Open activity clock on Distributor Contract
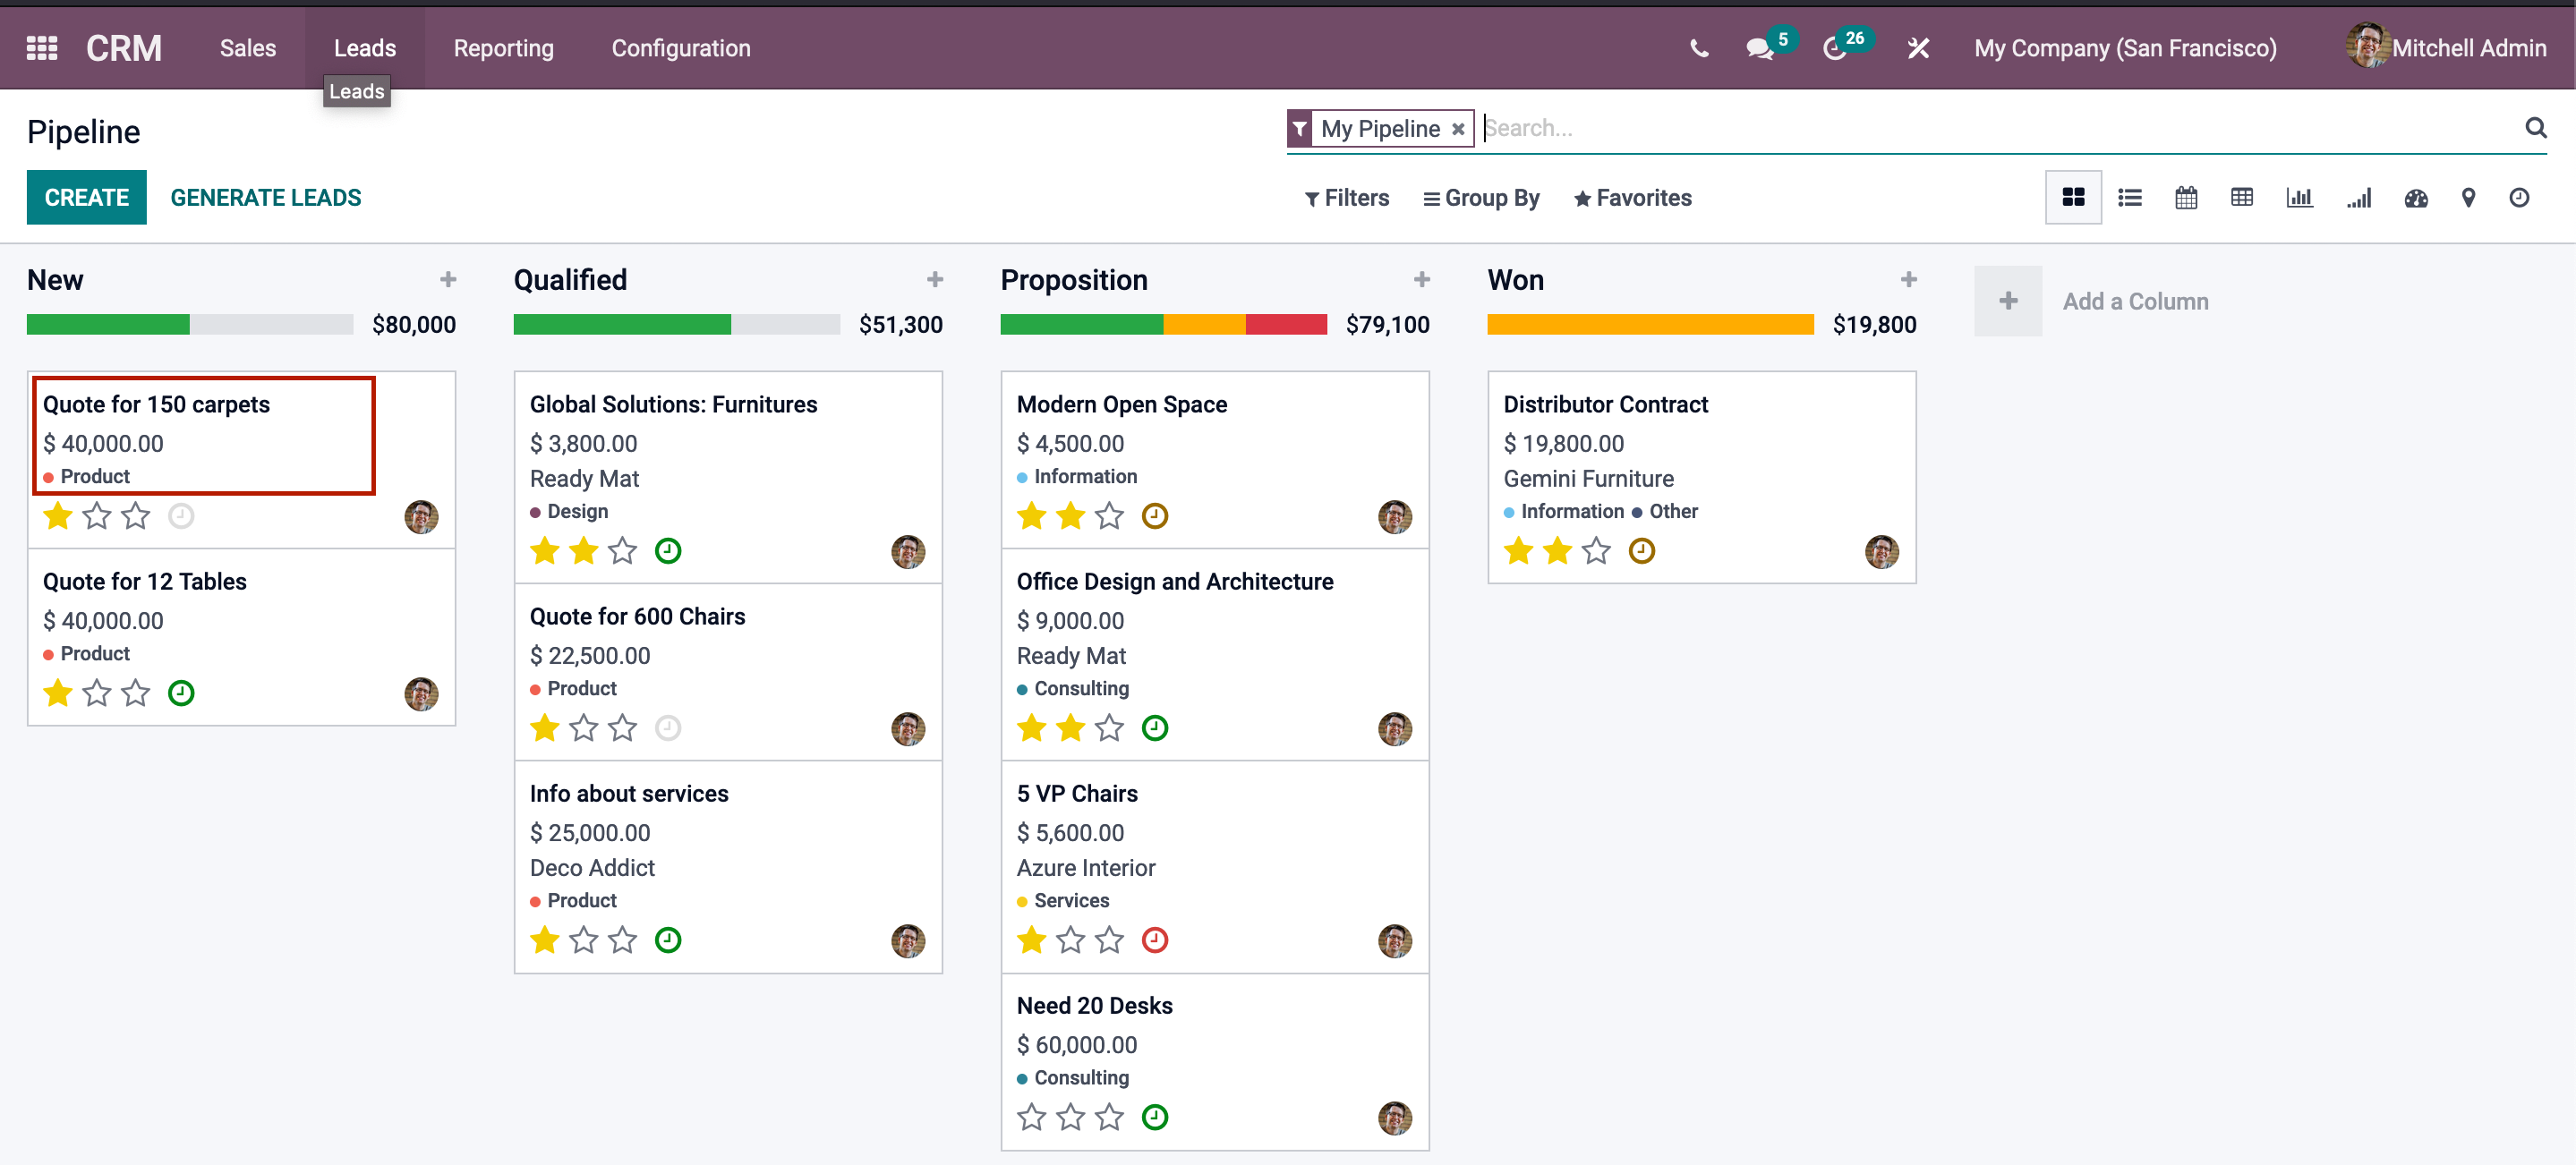This screenshot has height=1165, width=2576. click(x=1642, y=551)
